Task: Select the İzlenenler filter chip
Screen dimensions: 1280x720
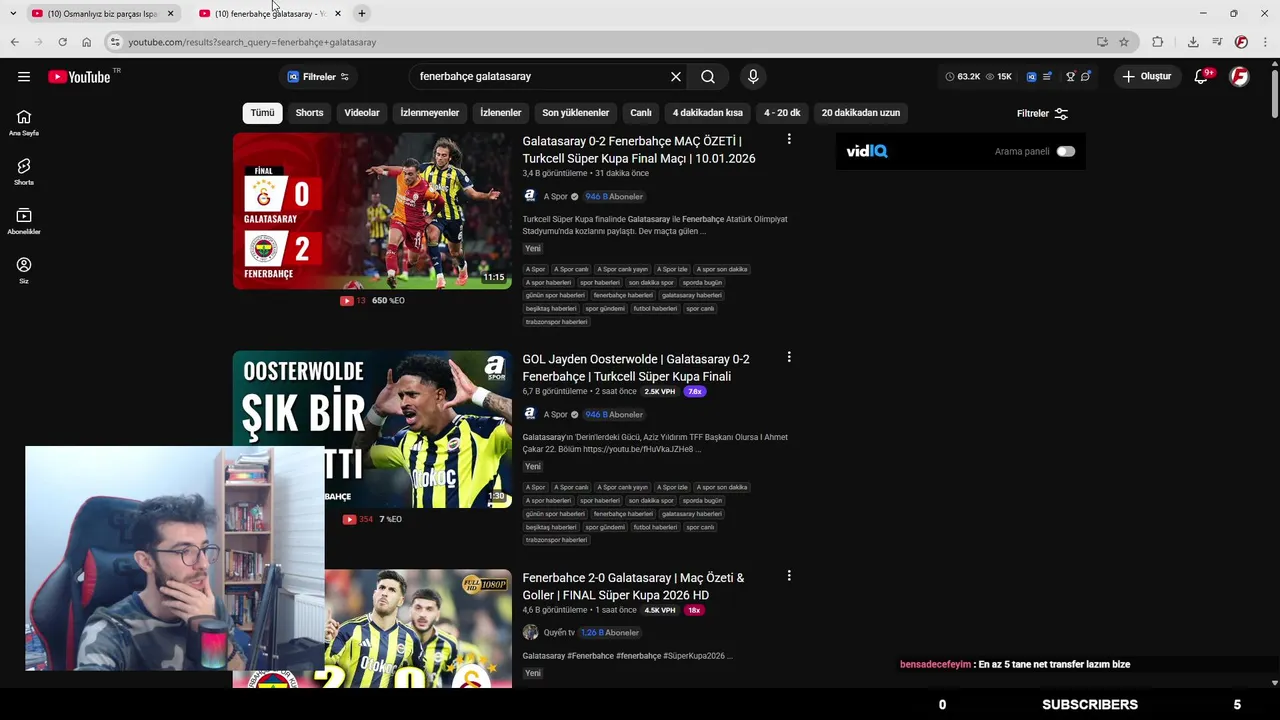Action: pos(501,113)
